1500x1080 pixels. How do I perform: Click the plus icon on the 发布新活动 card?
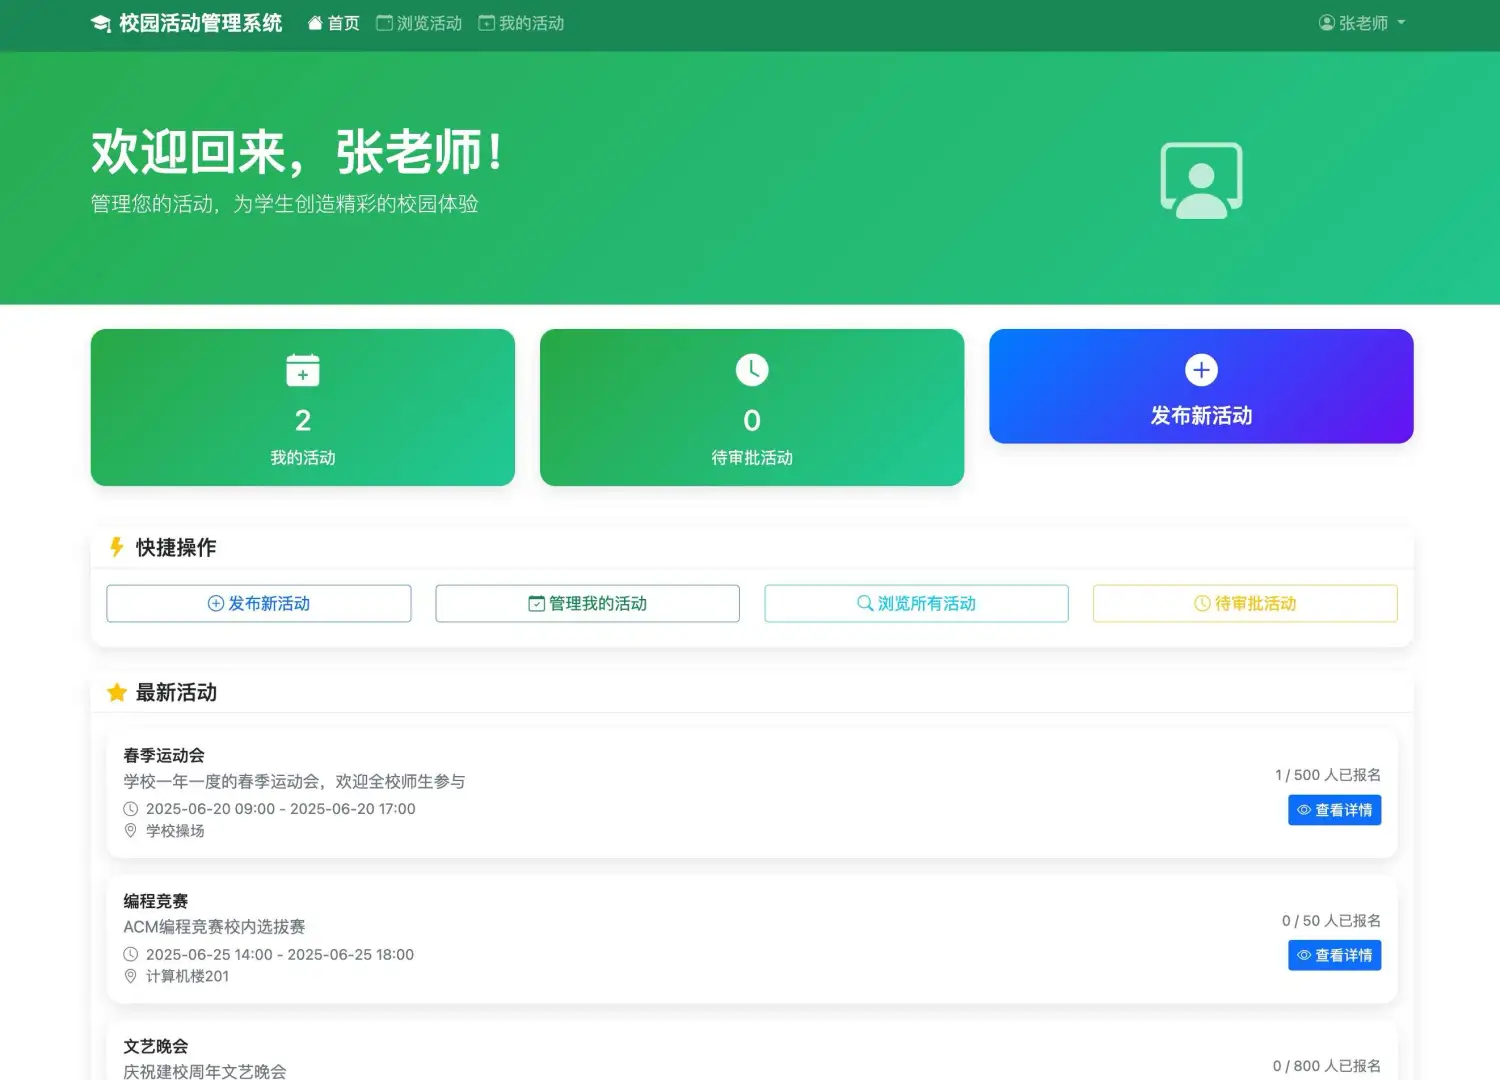tap(1201, 369)
